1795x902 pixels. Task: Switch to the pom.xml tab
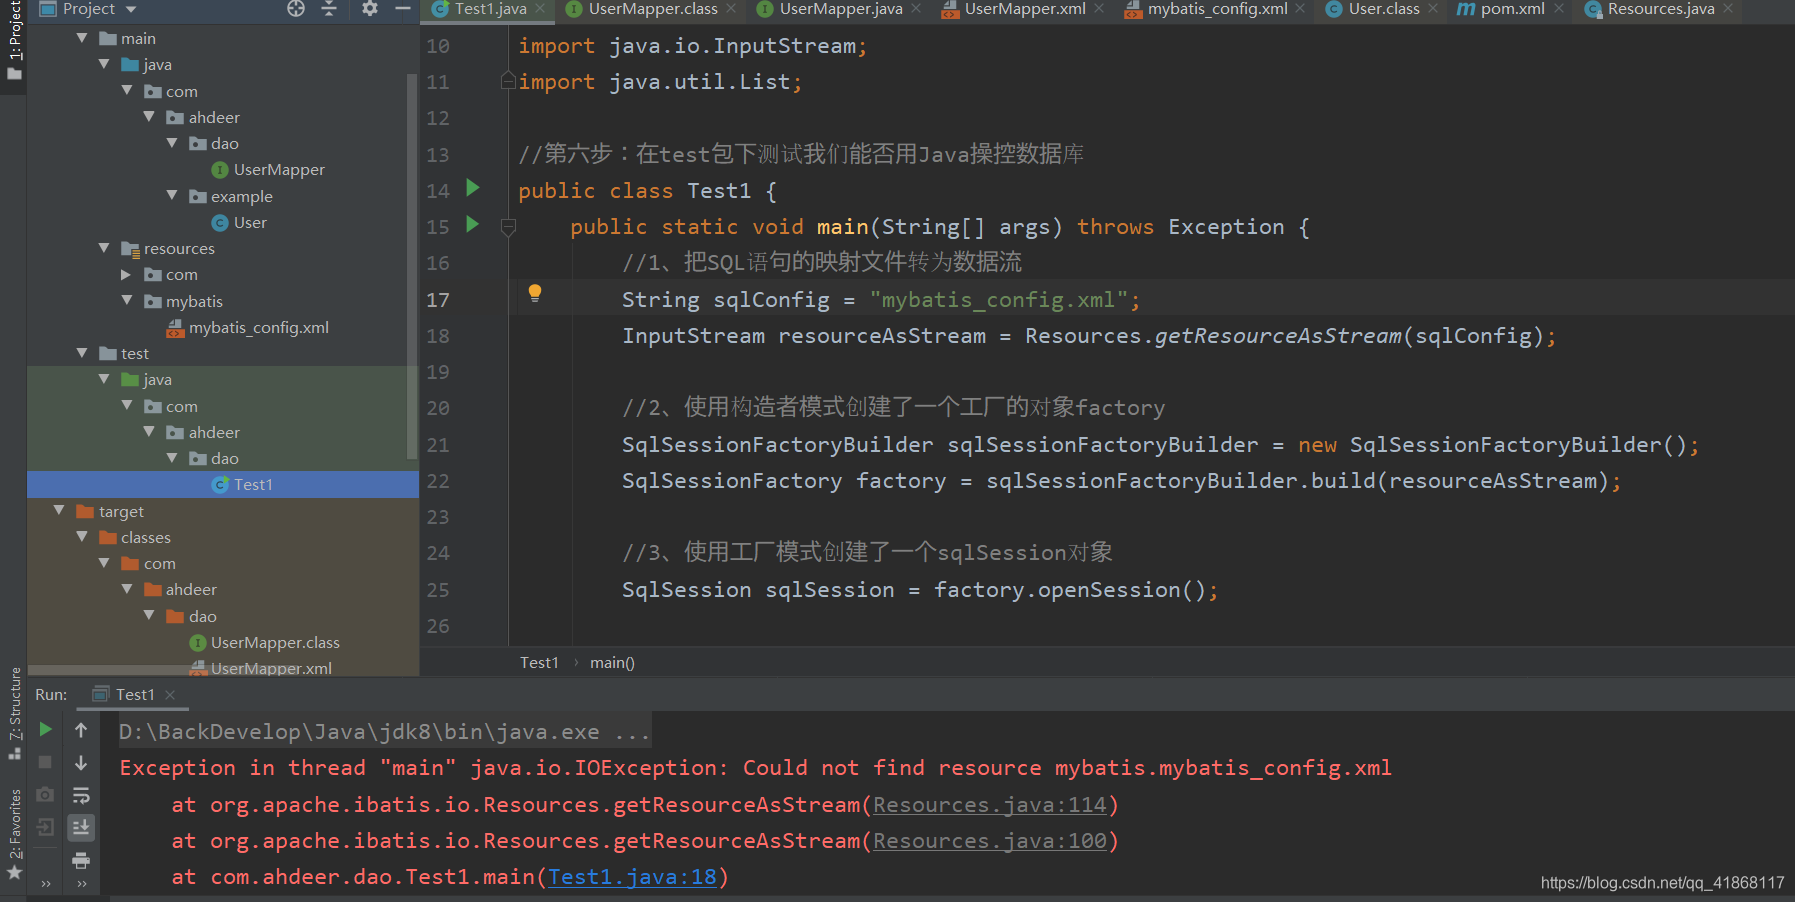pyautogui.click(x=1512, y=9)
